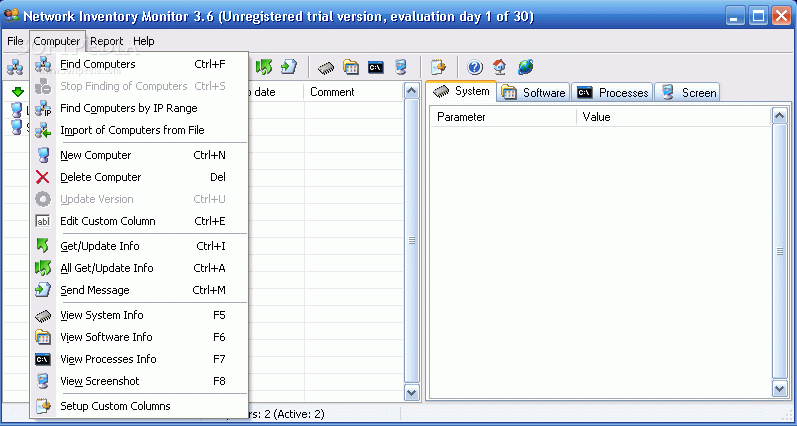Viewport: 797px width, 426px height.
Task: Click the Edit Custom Column abl icon
Action: click(x=43, y=221)
